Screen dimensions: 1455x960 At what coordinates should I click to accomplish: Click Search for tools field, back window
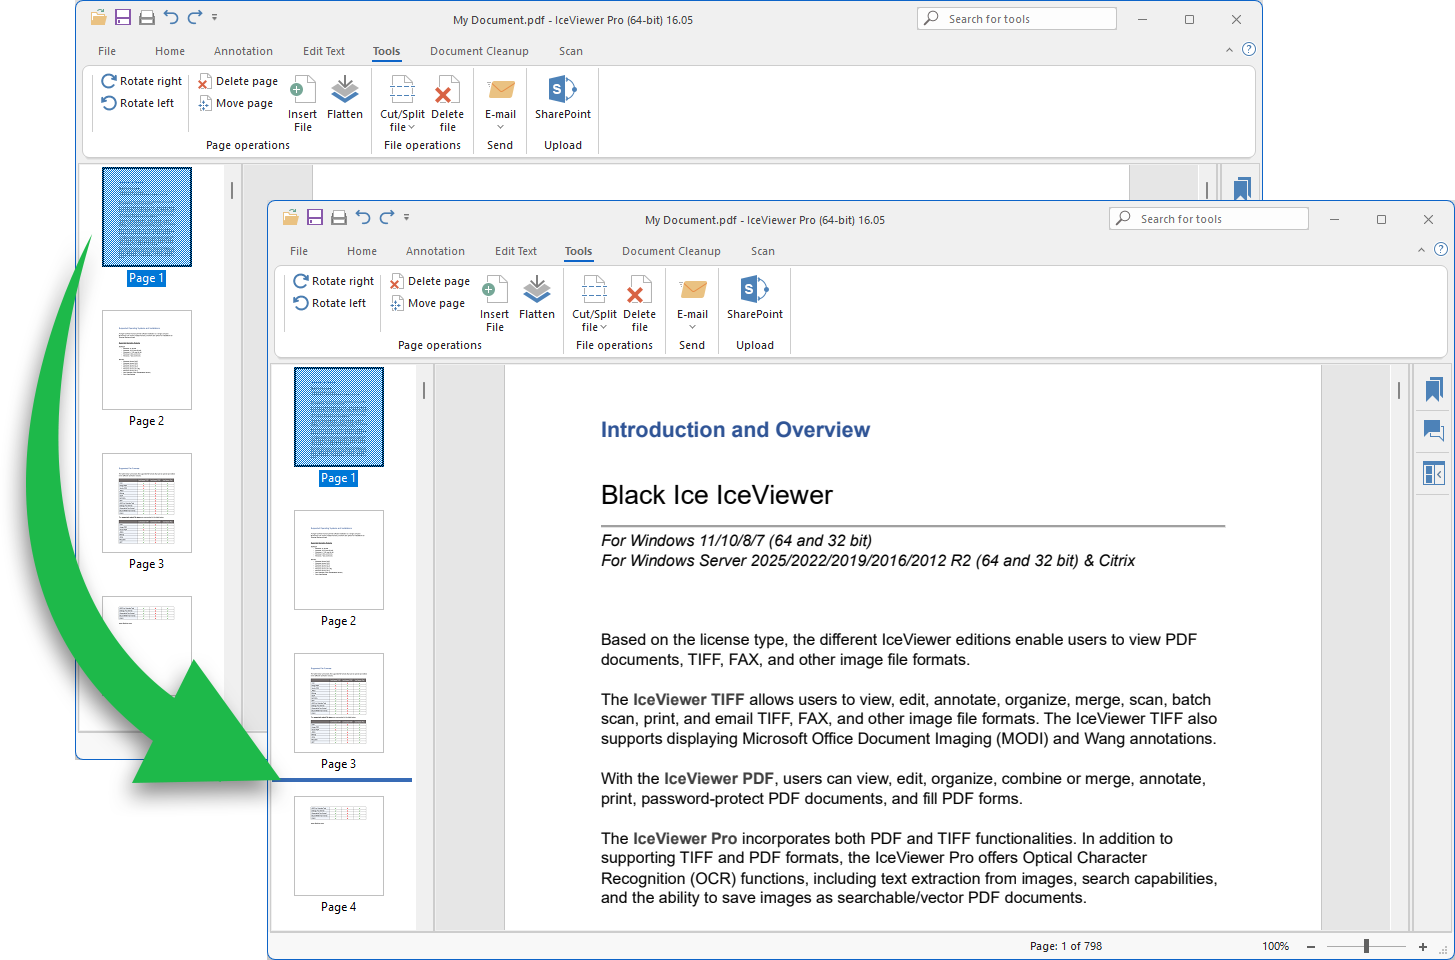coord(1017,19)
